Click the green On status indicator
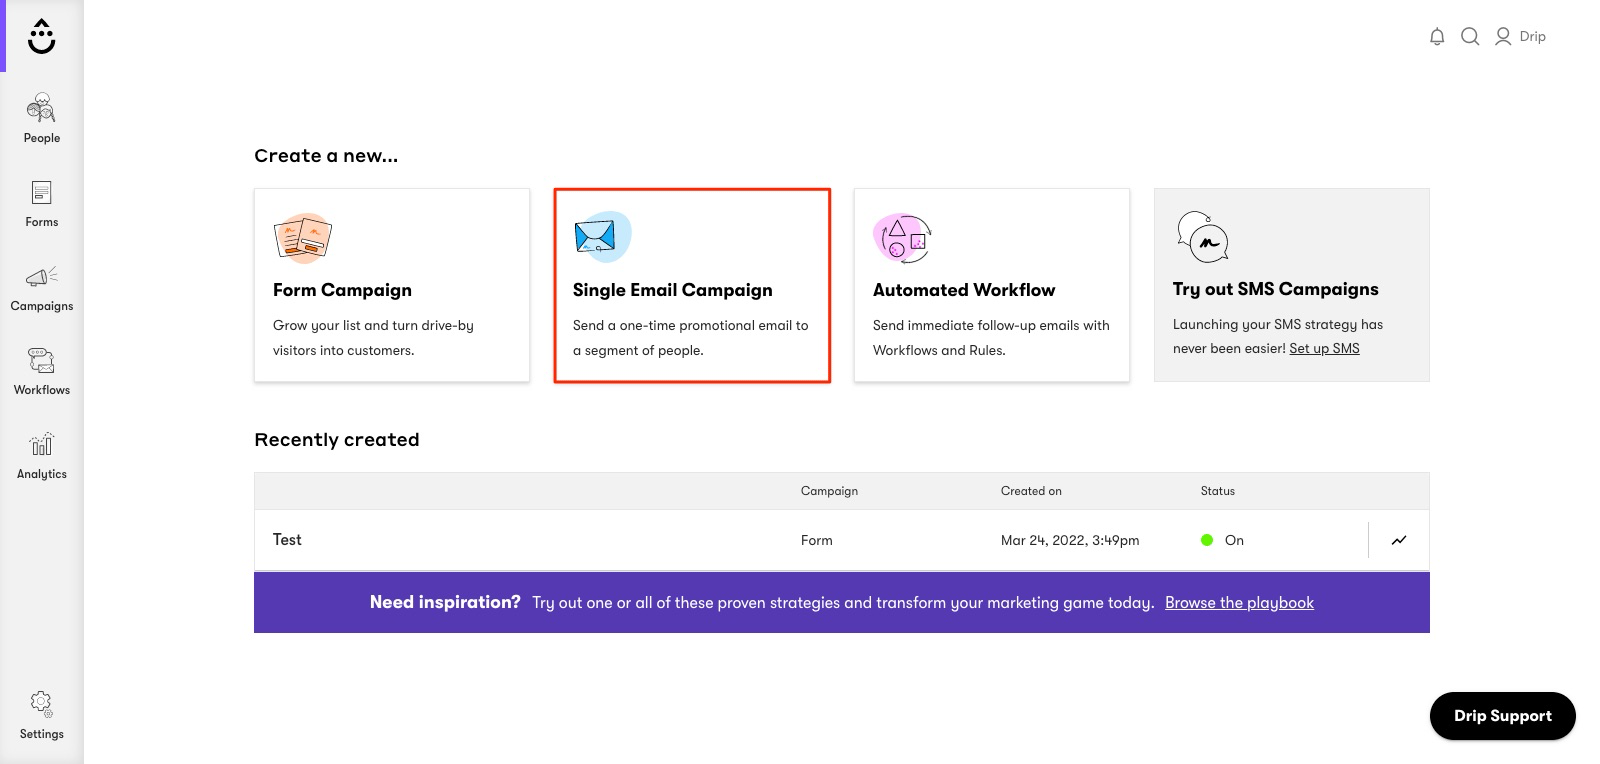The height and width of the screenshot is (764, 1600). pos(1207,540)
